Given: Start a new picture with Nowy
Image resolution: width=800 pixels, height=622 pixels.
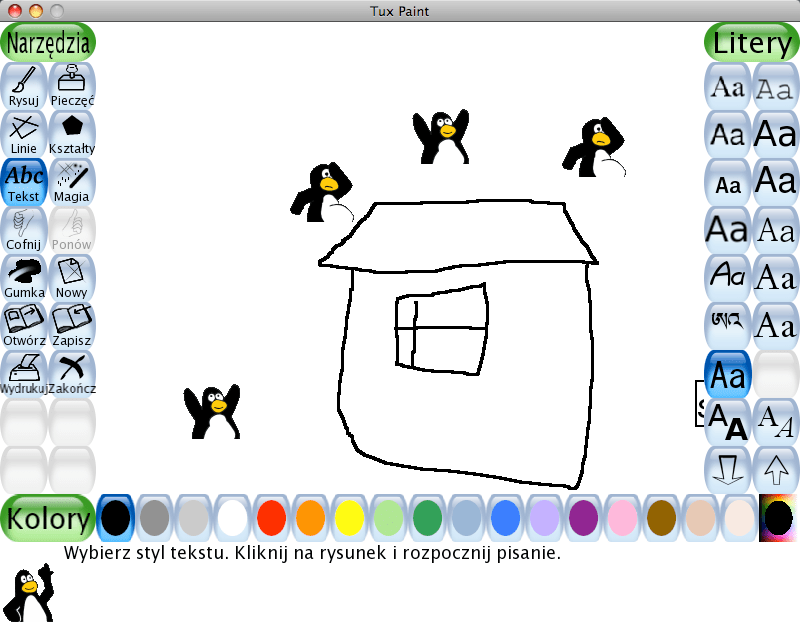Looking at the screenshot, I should pos(71,276).
